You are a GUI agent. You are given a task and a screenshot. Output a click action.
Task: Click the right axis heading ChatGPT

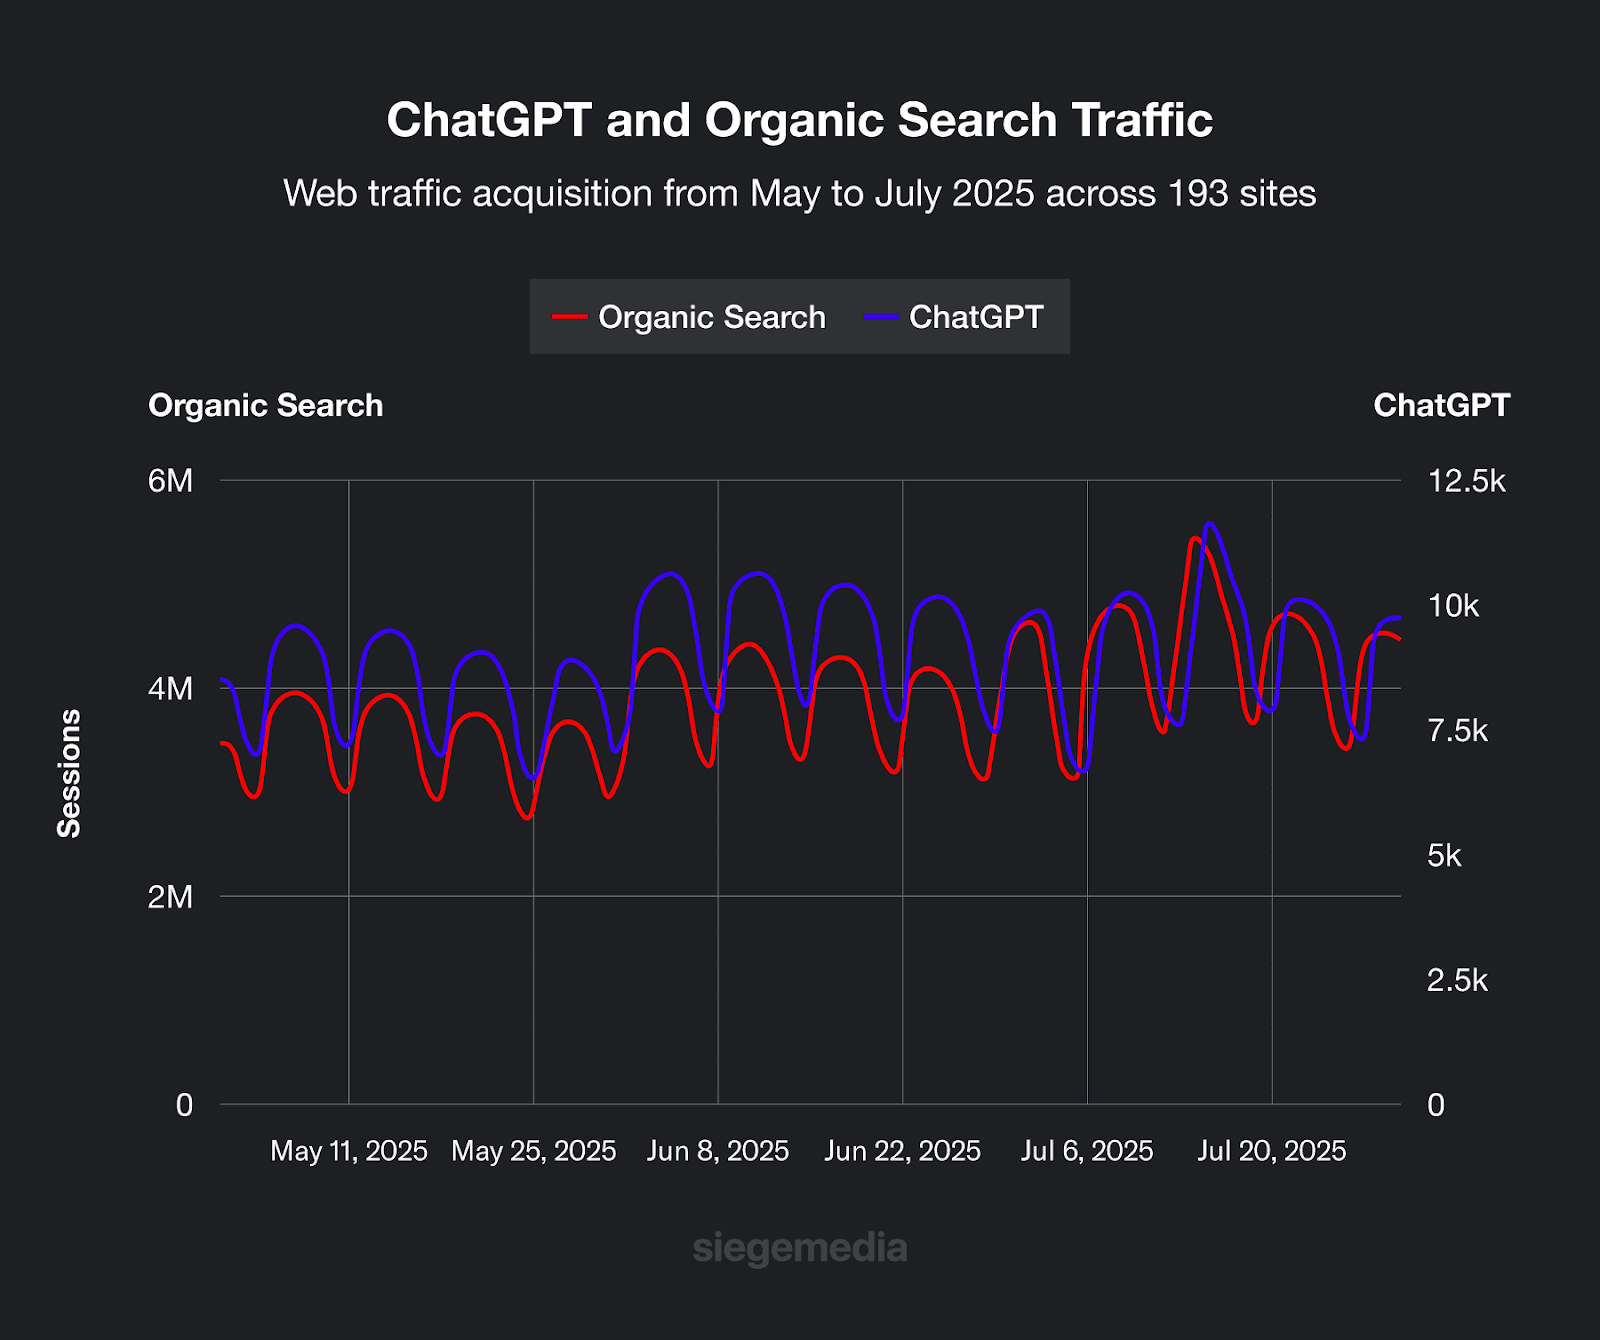click(x=1441, y=405)
